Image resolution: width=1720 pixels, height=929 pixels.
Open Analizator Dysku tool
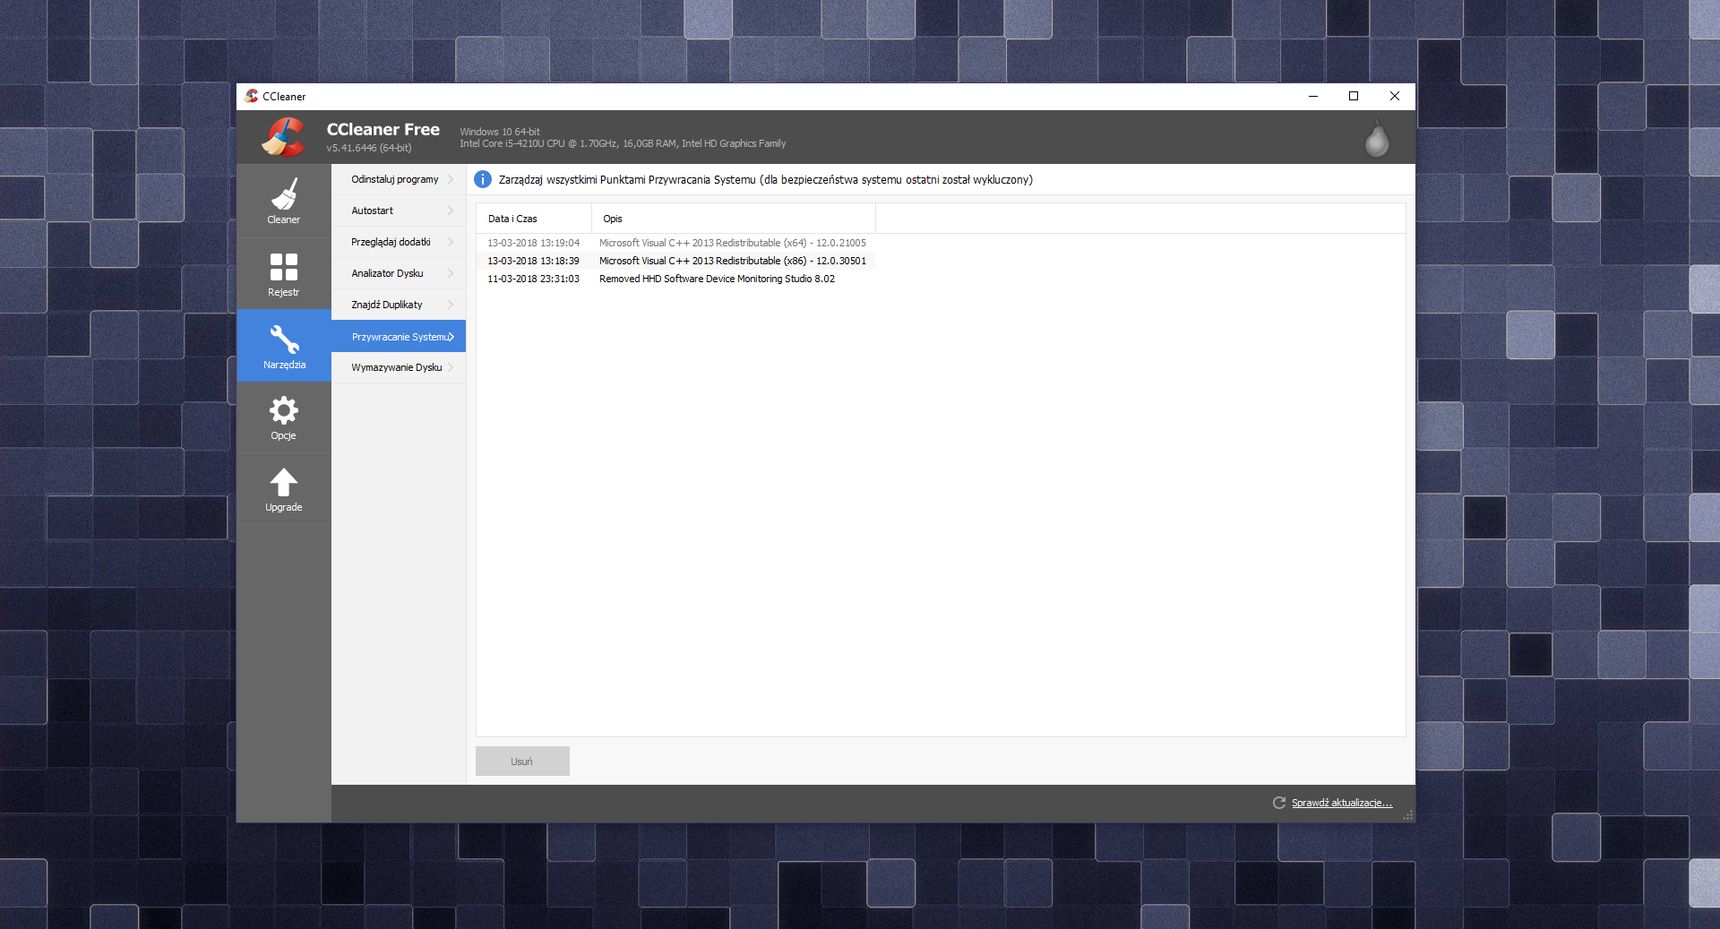[x=398, y=273]
